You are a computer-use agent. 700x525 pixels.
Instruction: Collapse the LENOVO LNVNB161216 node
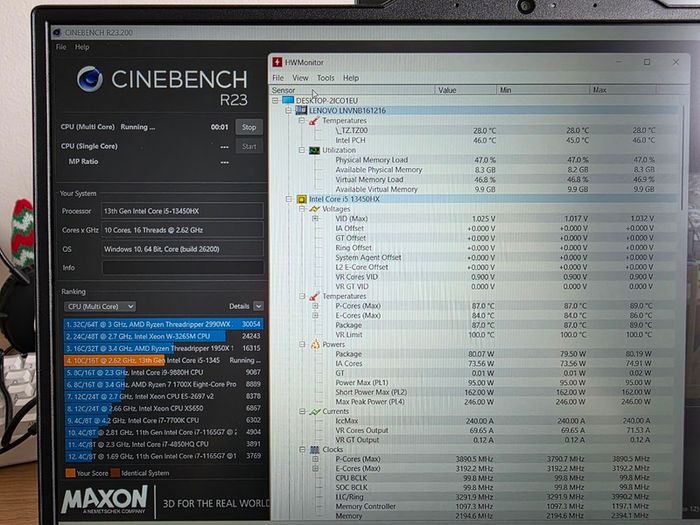coord(288,110)
